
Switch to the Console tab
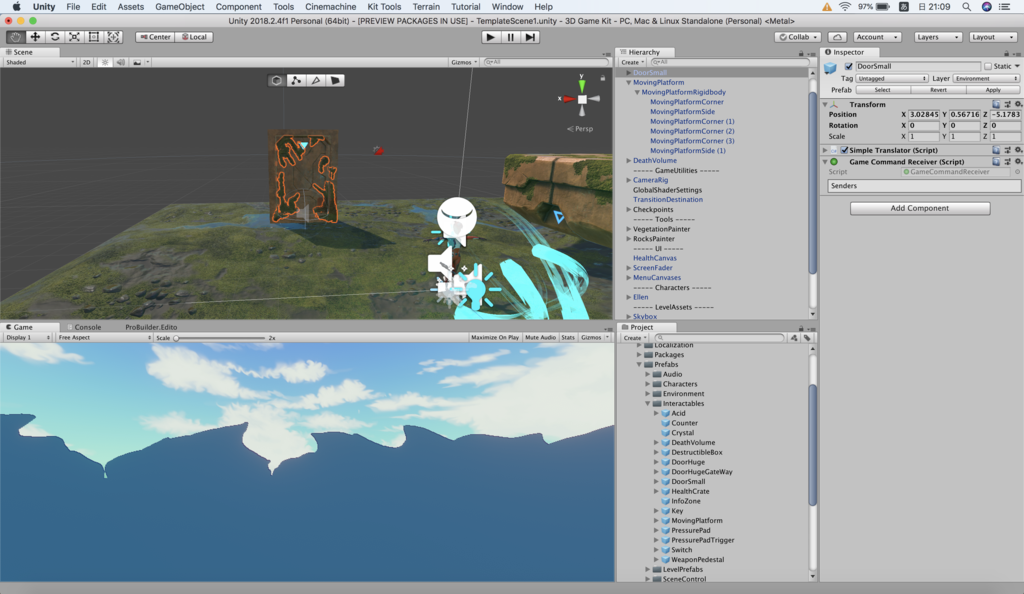88,327
